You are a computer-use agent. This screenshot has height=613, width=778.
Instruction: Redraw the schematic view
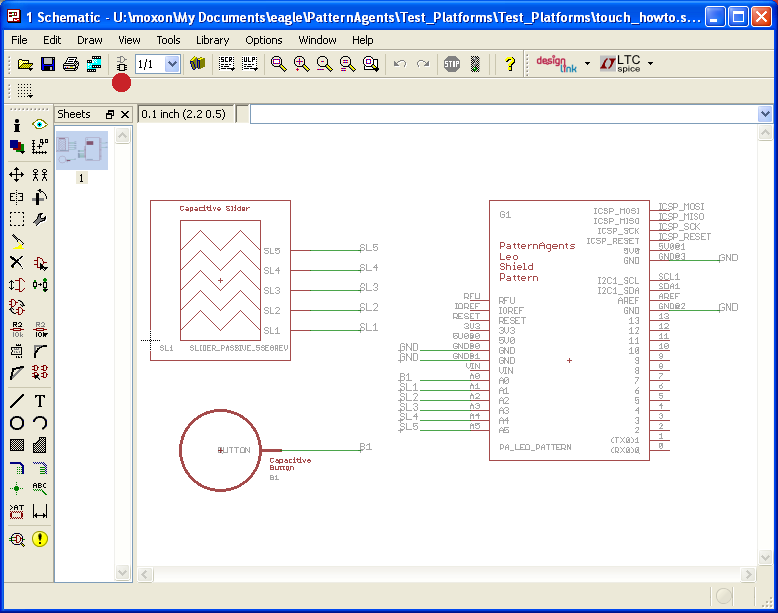[x=347, y=64]
